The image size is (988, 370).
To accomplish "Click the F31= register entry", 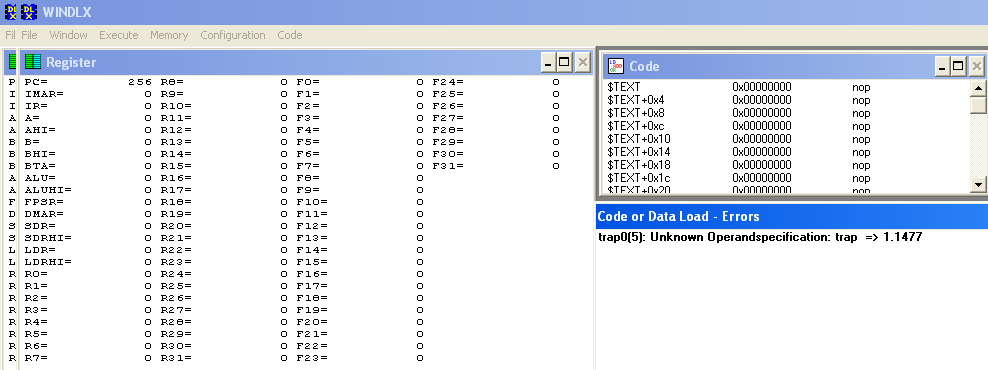I will pyautogui.click(x=497, y=166).
